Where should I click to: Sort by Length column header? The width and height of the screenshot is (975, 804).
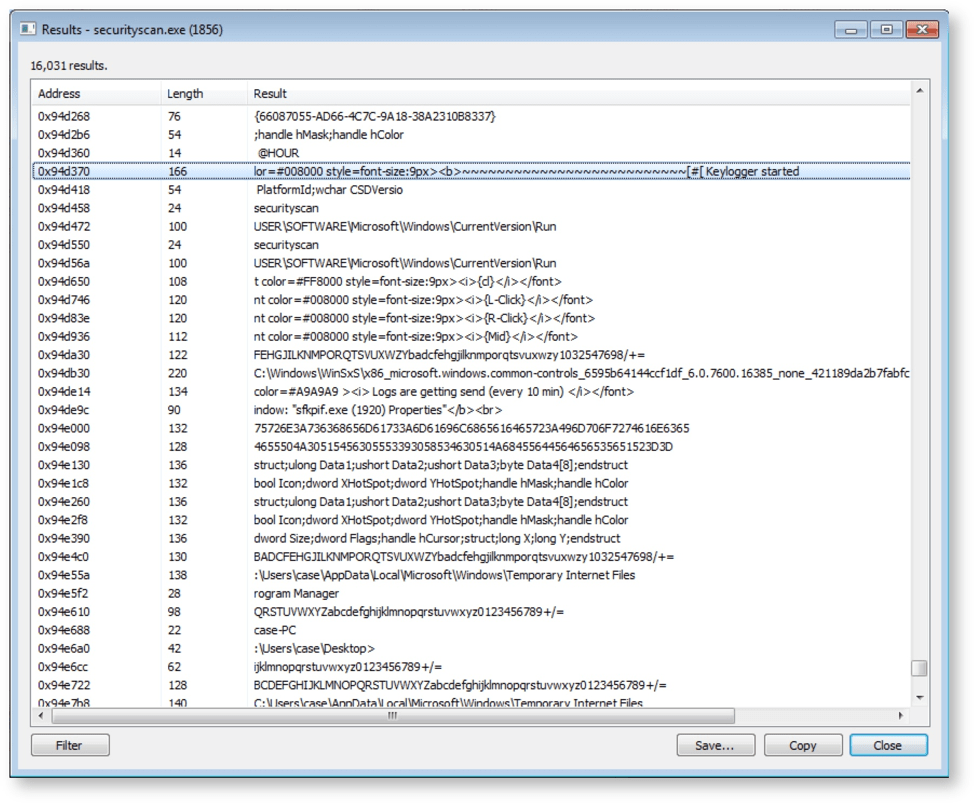point(204,94)
